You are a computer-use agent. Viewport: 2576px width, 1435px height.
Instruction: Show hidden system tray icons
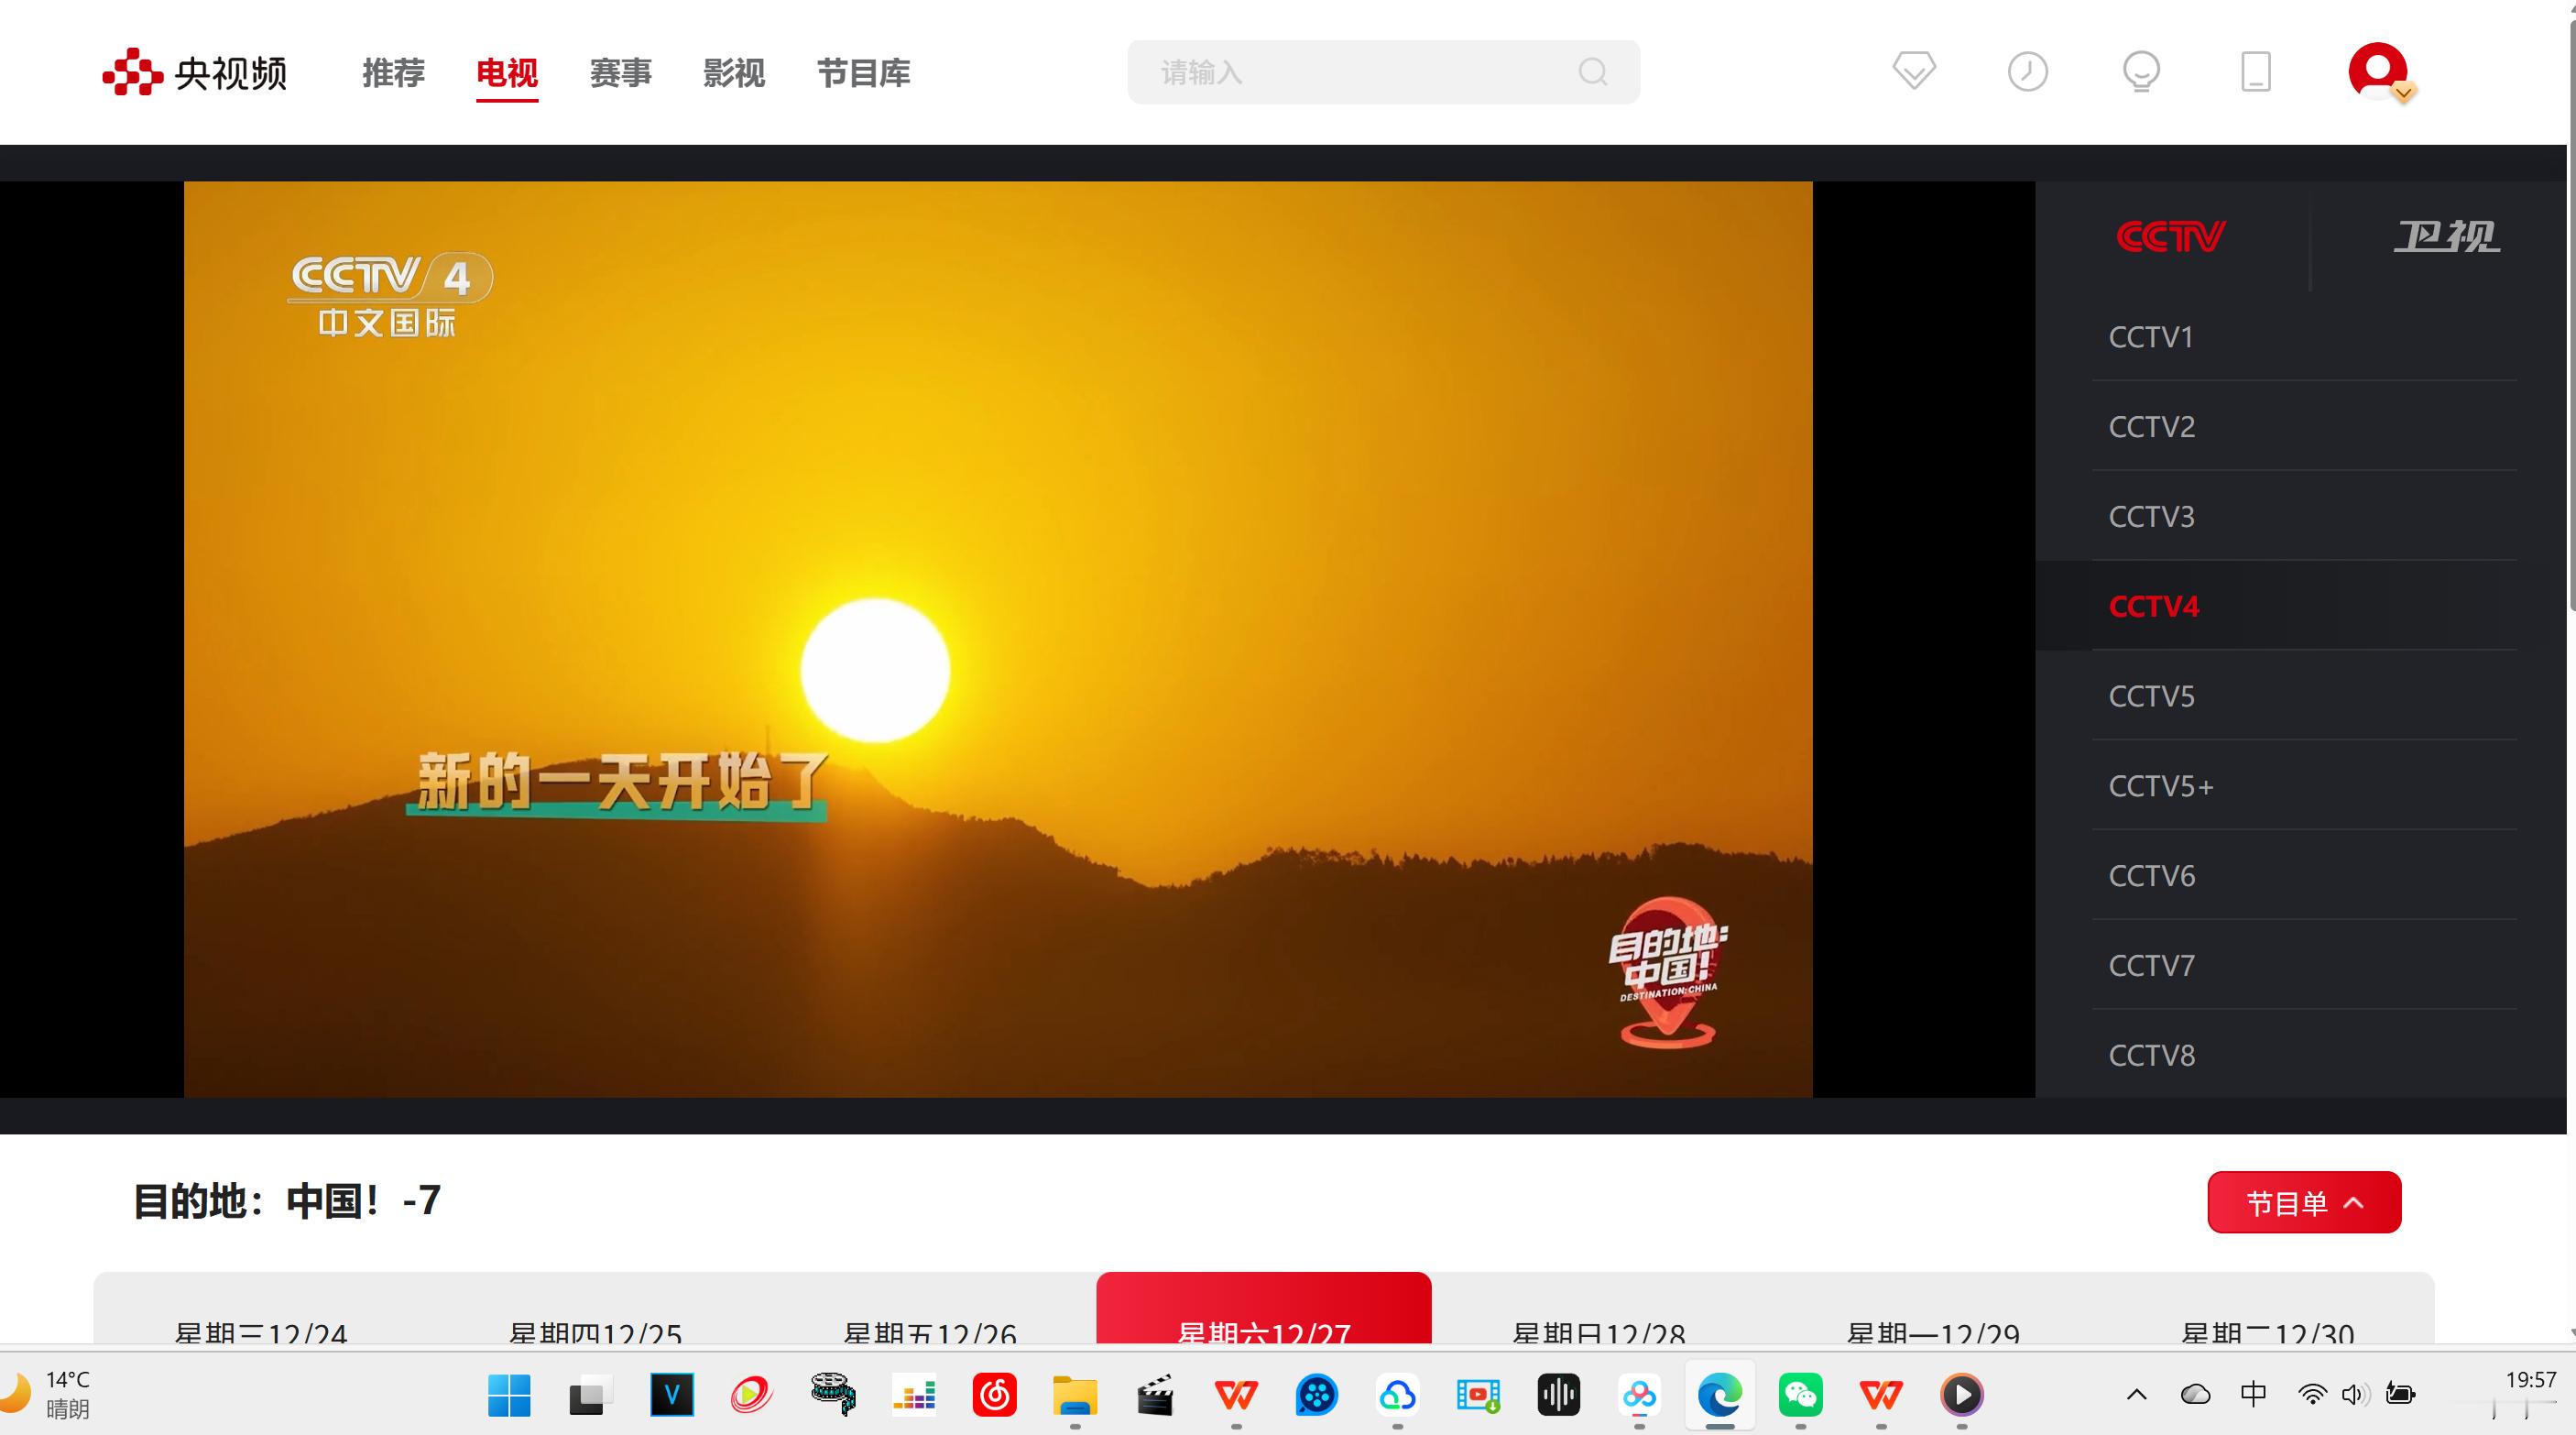(2136, 1394)
